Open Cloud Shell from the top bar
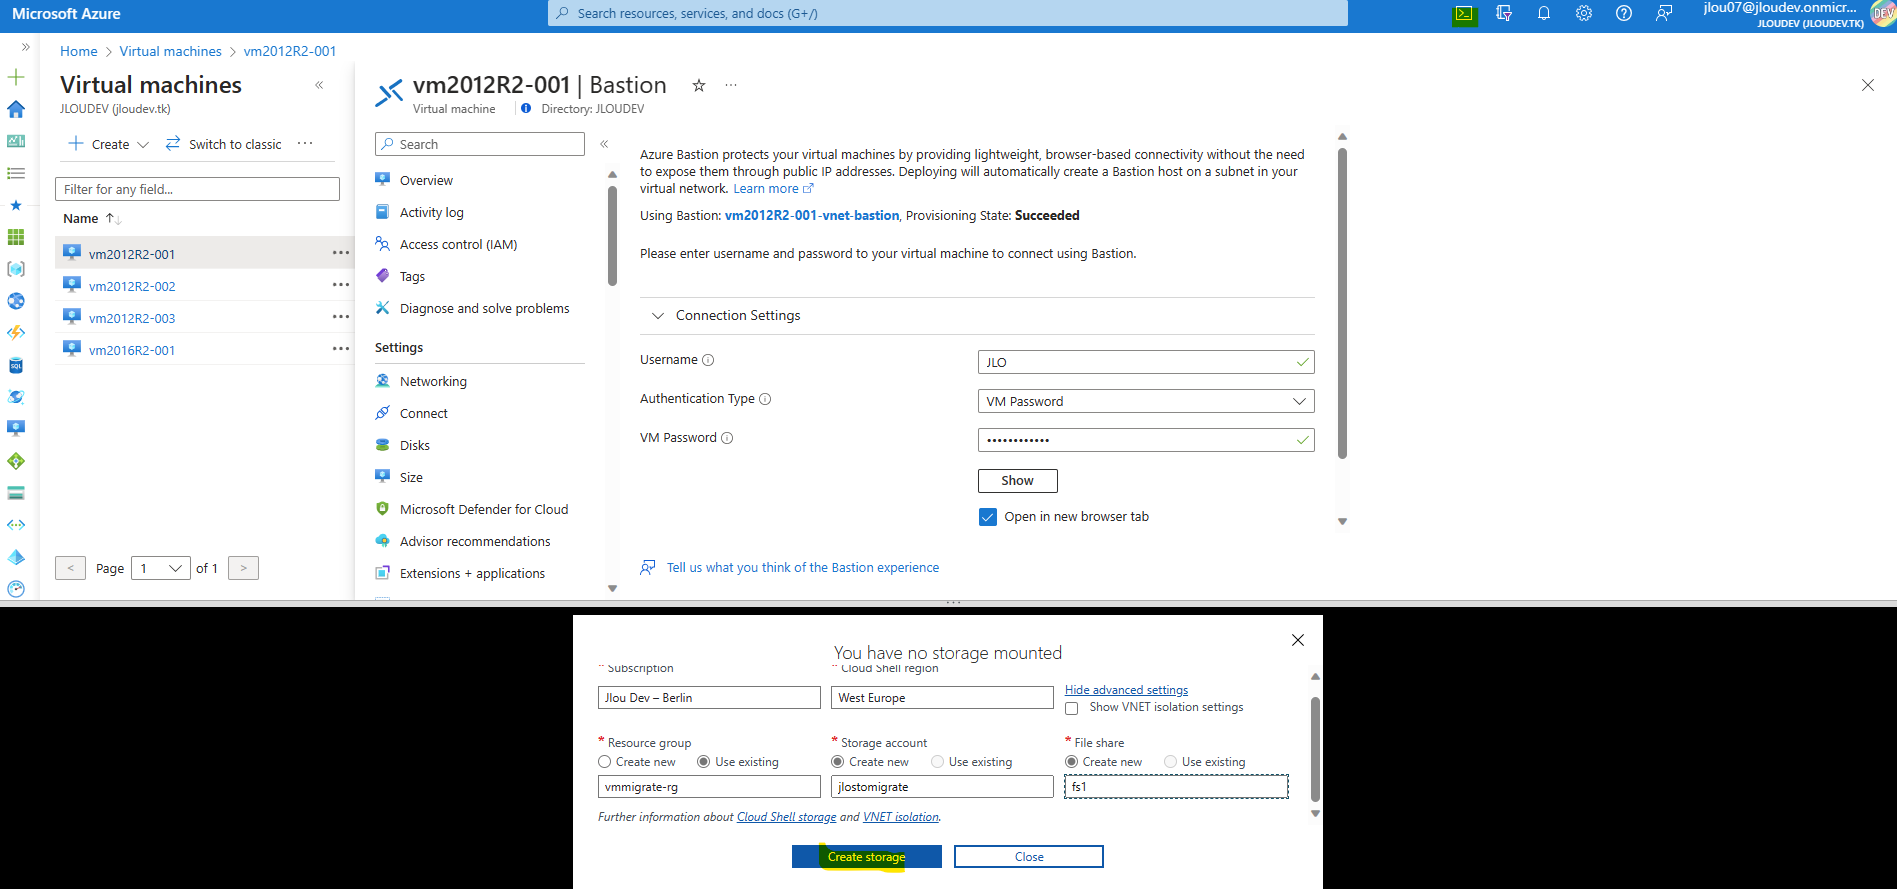Screen dimensions: 1897x889 point(1464,14)
